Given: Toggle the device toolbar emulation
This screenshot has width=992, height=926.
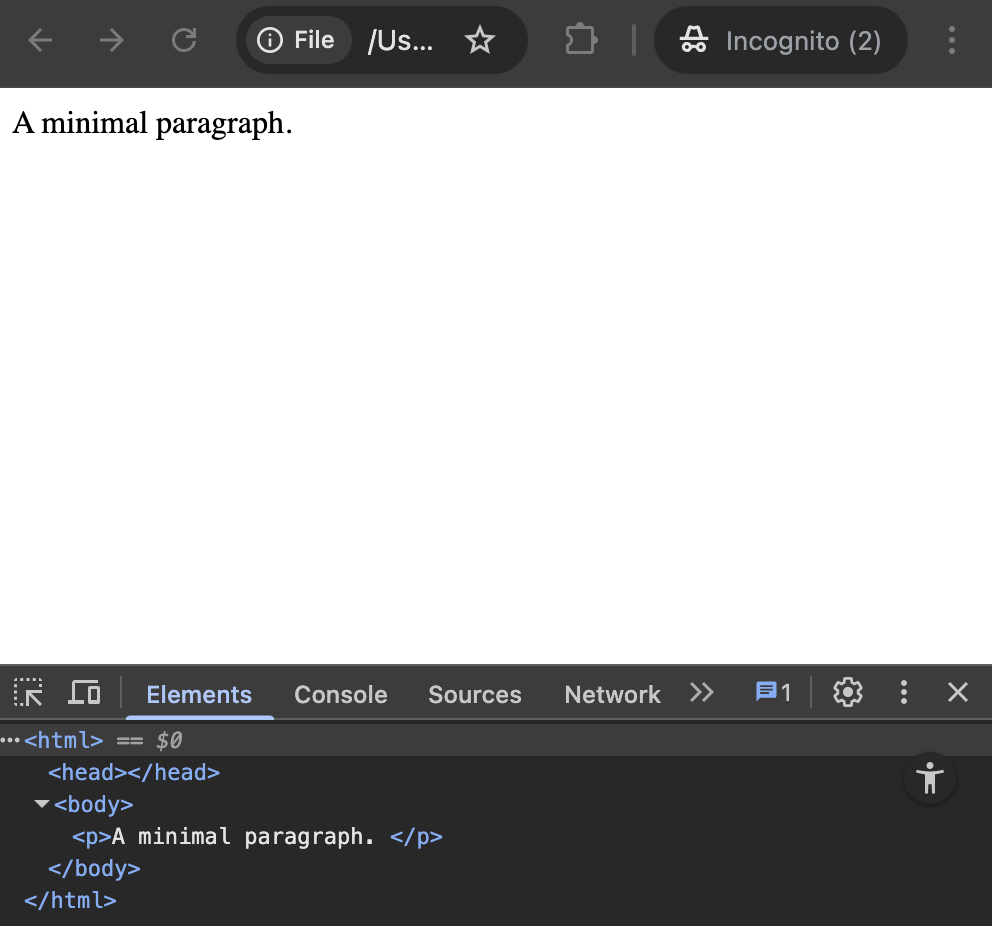Looking at the screenshot, I should coord(85,692).
